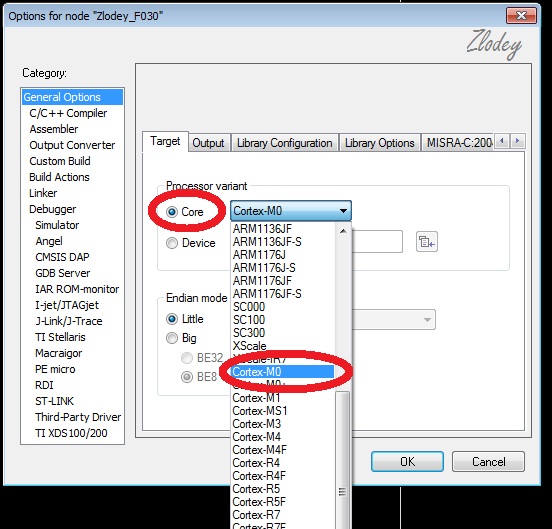
Task: Switch to the Output tab
Action: (208, 143)
